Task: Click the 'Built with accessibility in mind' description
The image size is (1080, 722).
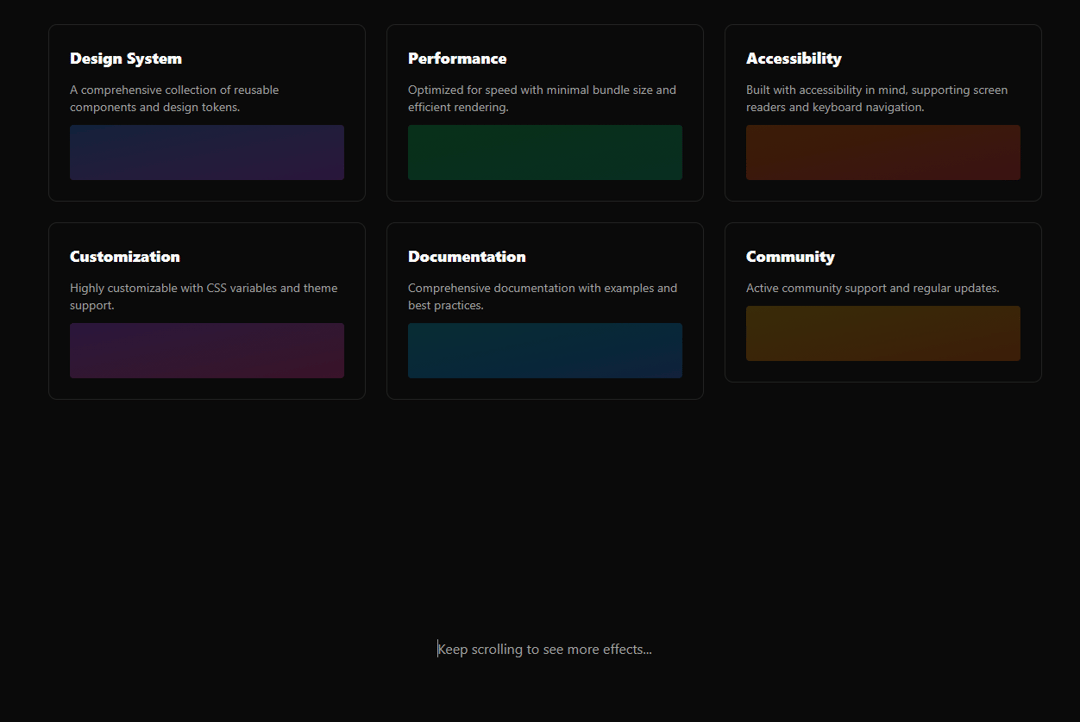Action: 877,99
